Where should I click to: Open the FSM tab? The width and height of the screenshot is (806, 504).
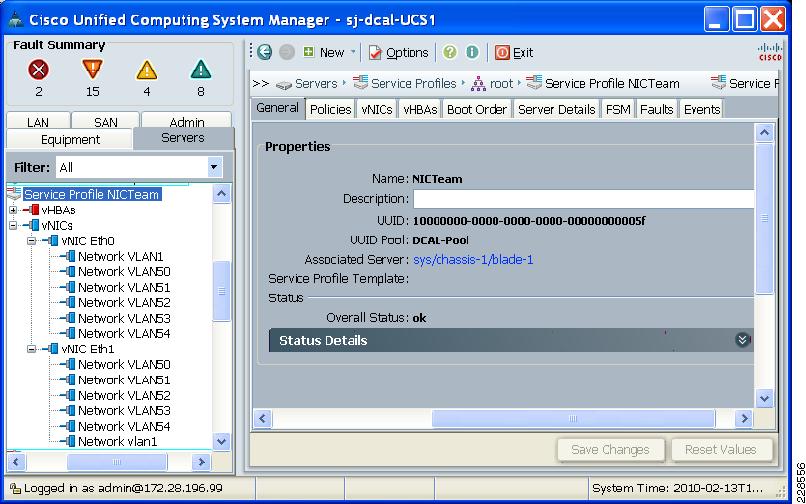tap(618, 110)
